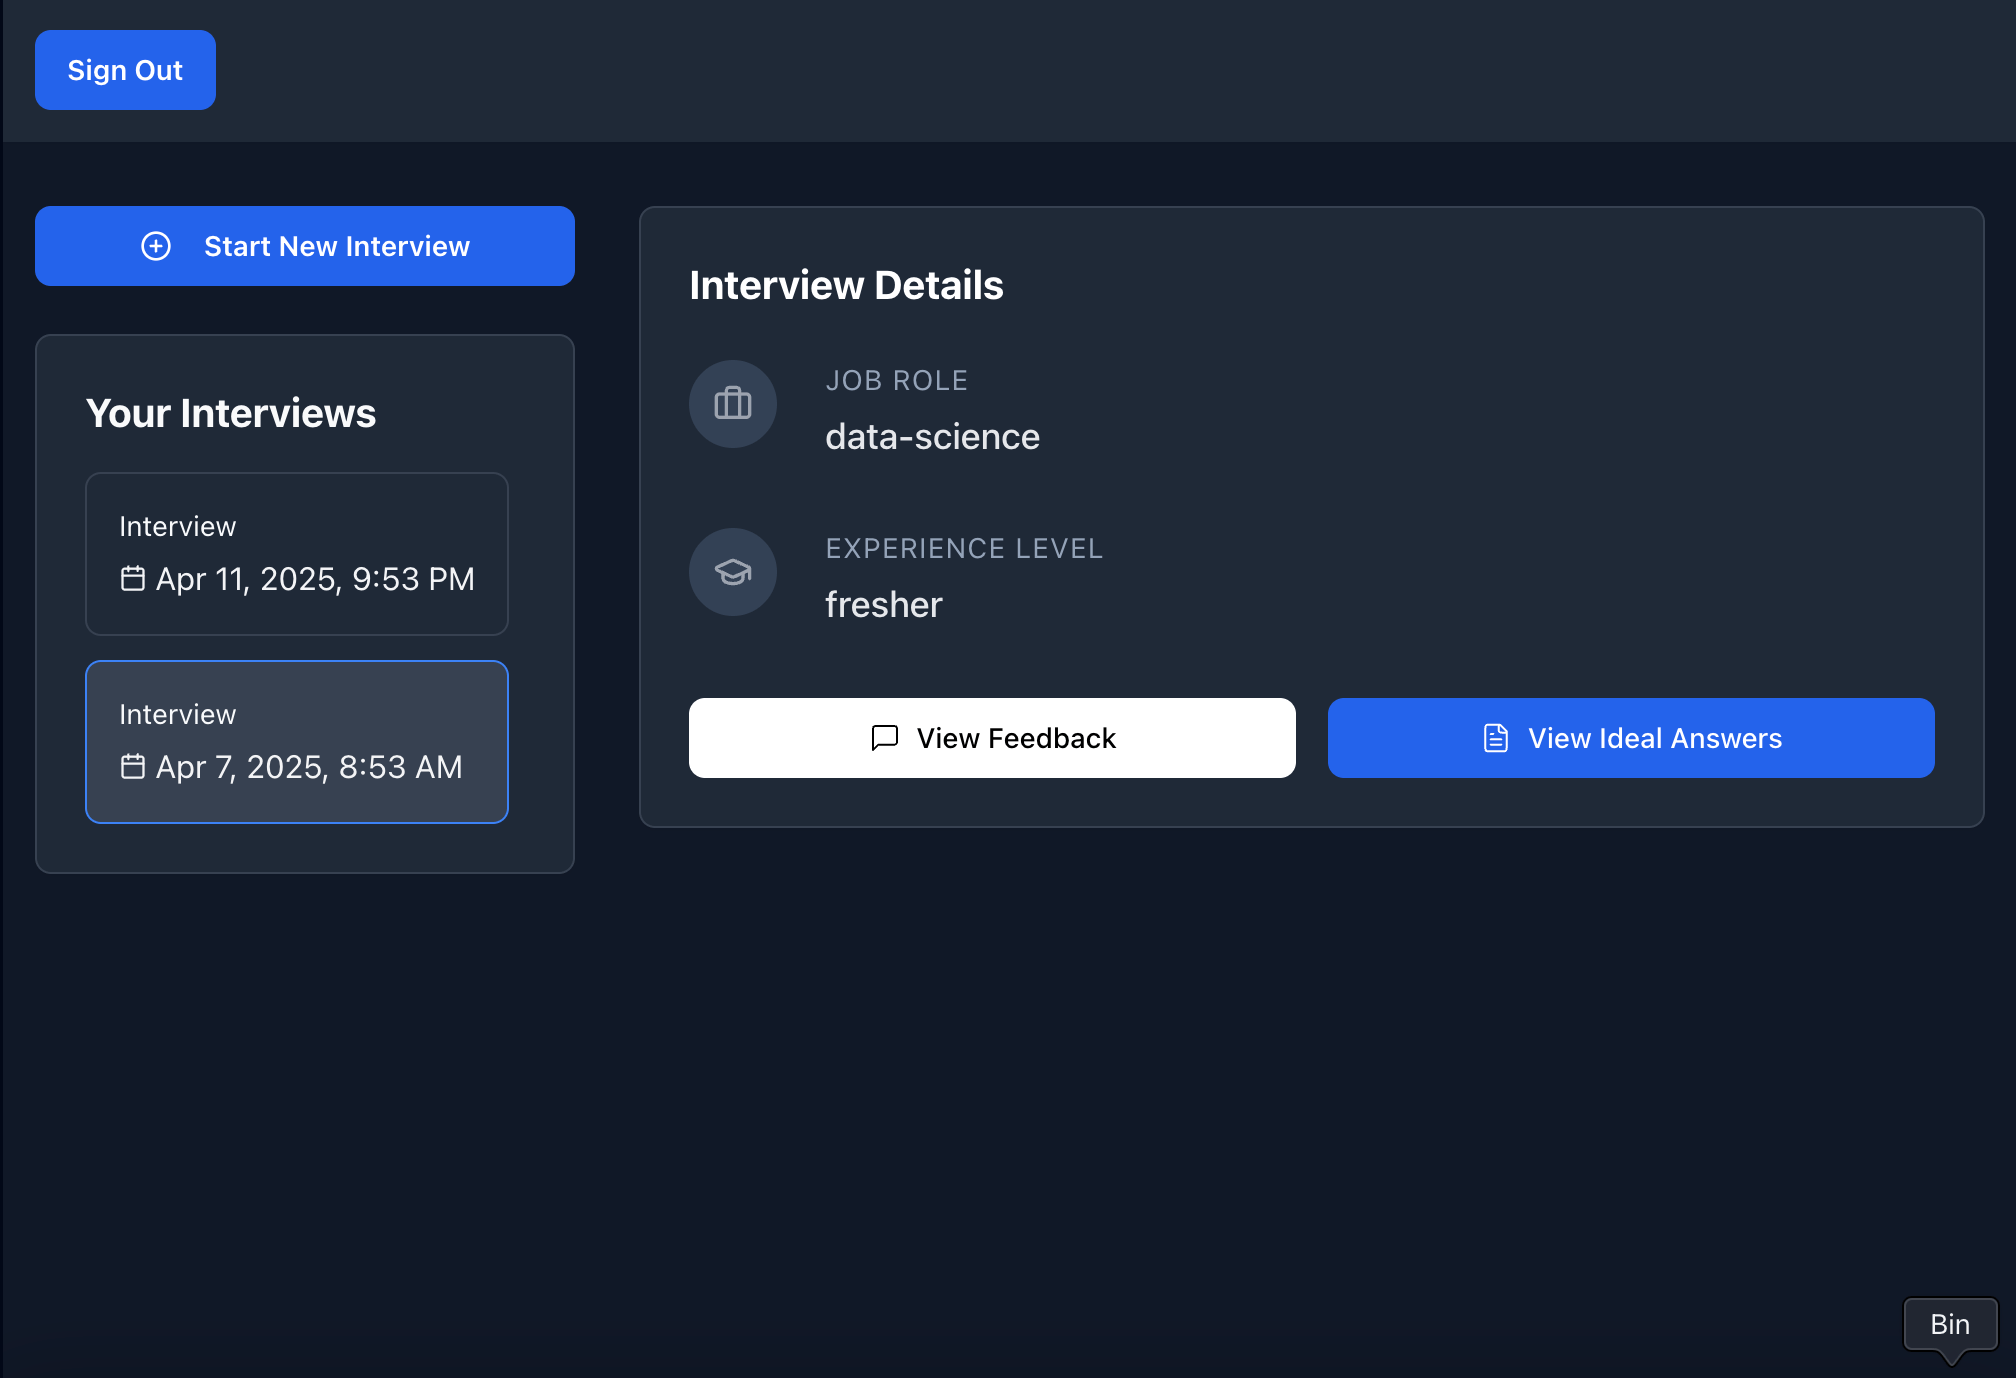Start a new interview
This screenshot has height=1378, width=2016.
pyautogui.click(x=305, y=246)
